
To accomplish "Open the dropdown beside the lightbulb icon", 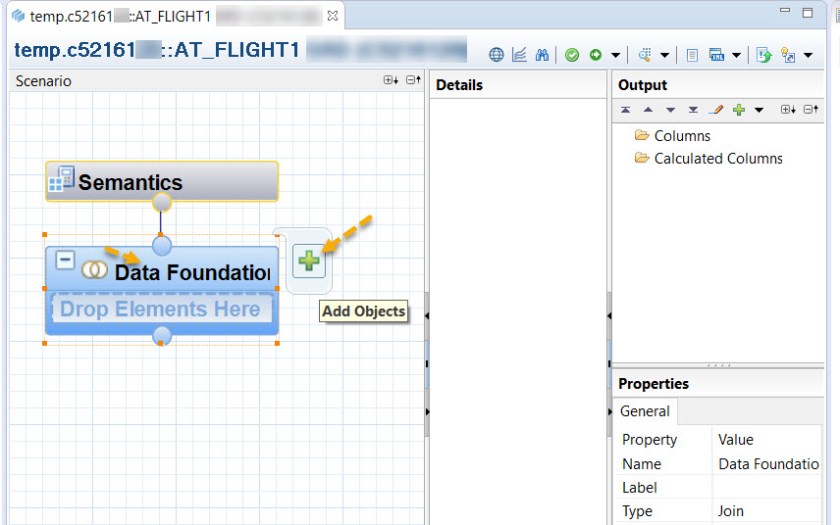I will pyautogui.click(x=808, y=55).
